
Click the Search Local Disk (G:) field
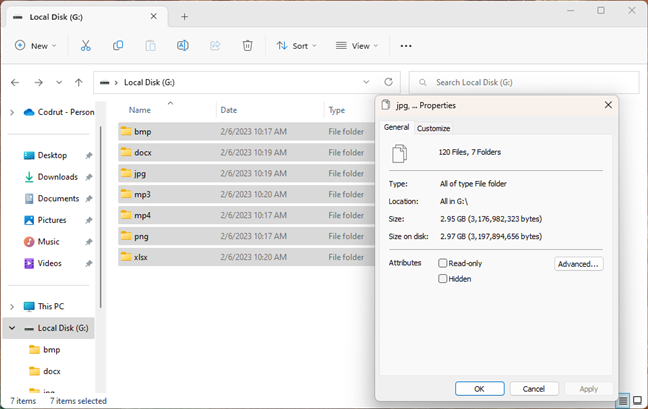[524, 82]
